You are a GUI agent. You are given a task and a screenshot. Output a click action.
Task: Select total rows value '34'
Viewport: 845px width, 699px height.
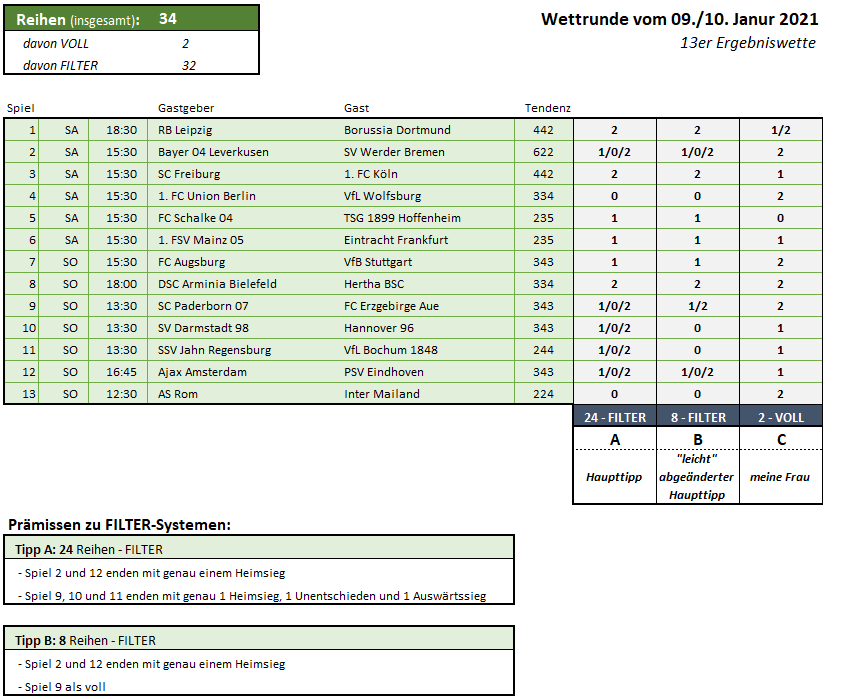coord(168,19)
